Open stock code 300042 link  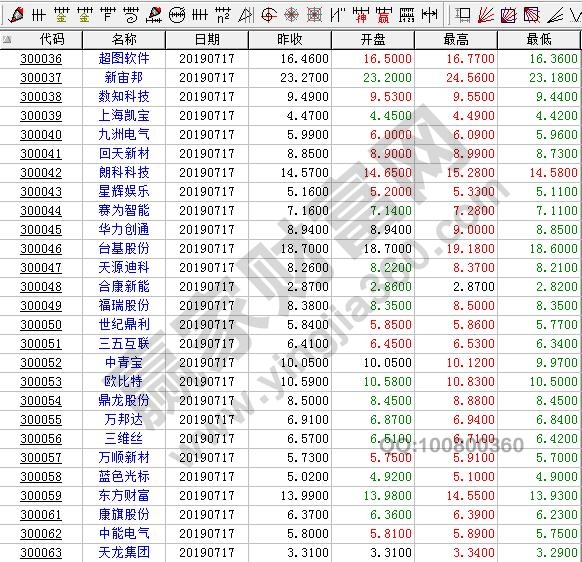[41, 173]
